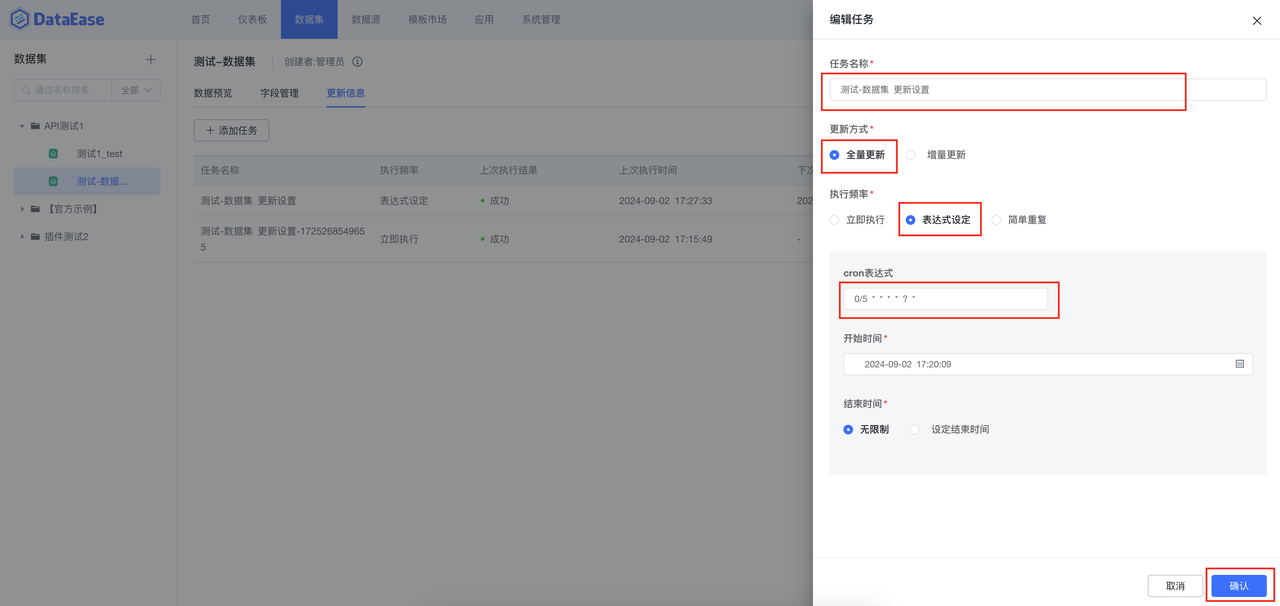The width and height of the screenshot is (1280, 606).
Task: Click the green dataset icon beside 测试1_test
Action: tap(54, 152)
